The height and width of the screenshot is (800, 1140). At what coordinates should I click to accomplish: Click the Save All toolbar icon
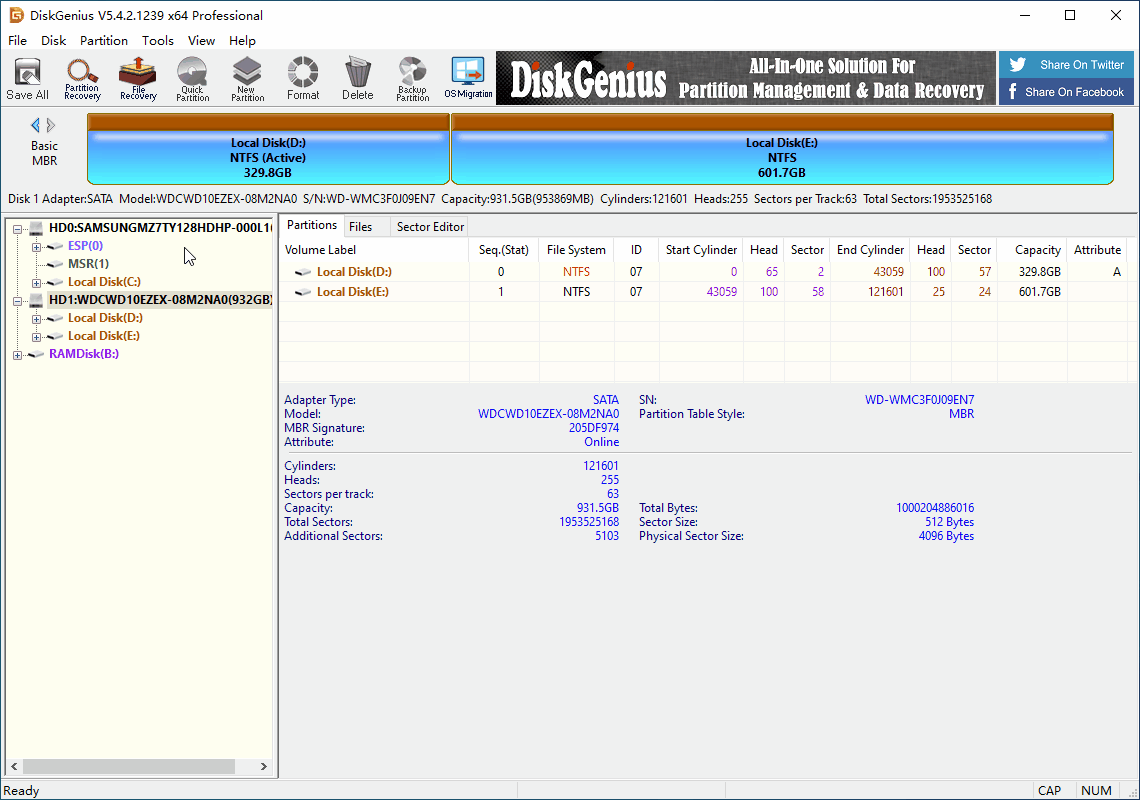tap(28, 79)
